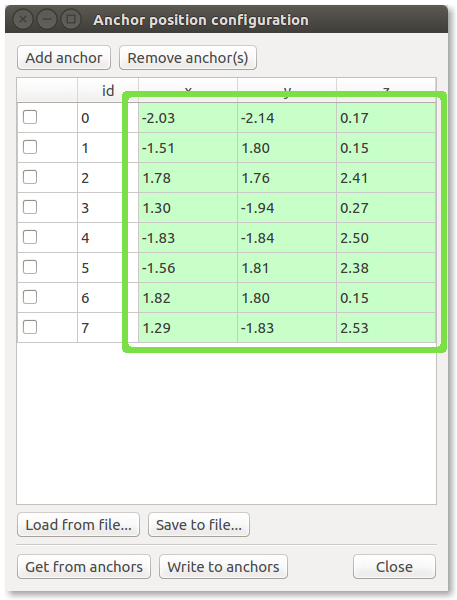
Task: Tick the checkbox for anchor id 0
Action: click(x=30, y=117)
